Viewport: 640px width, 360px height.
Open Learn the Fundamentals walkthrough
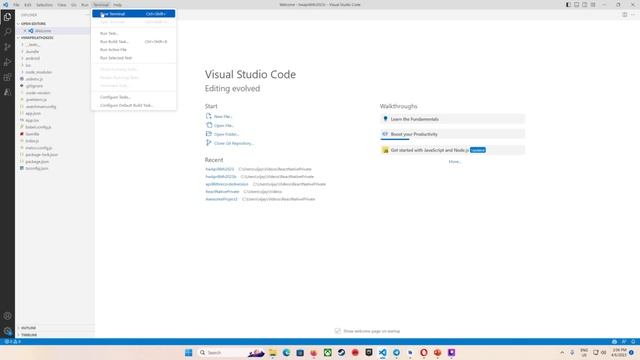click(x=452, y=119)
